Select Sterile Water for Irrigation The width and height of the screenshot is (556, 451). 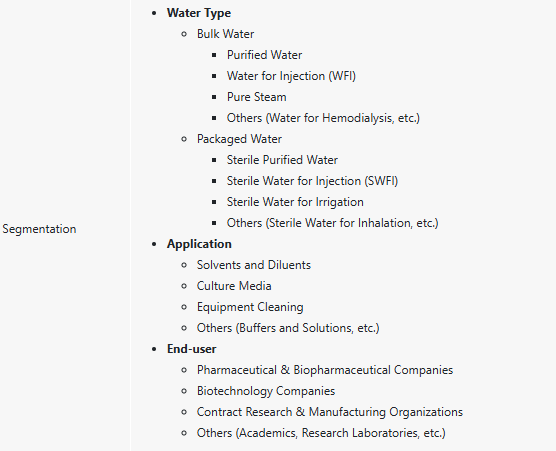295,202
